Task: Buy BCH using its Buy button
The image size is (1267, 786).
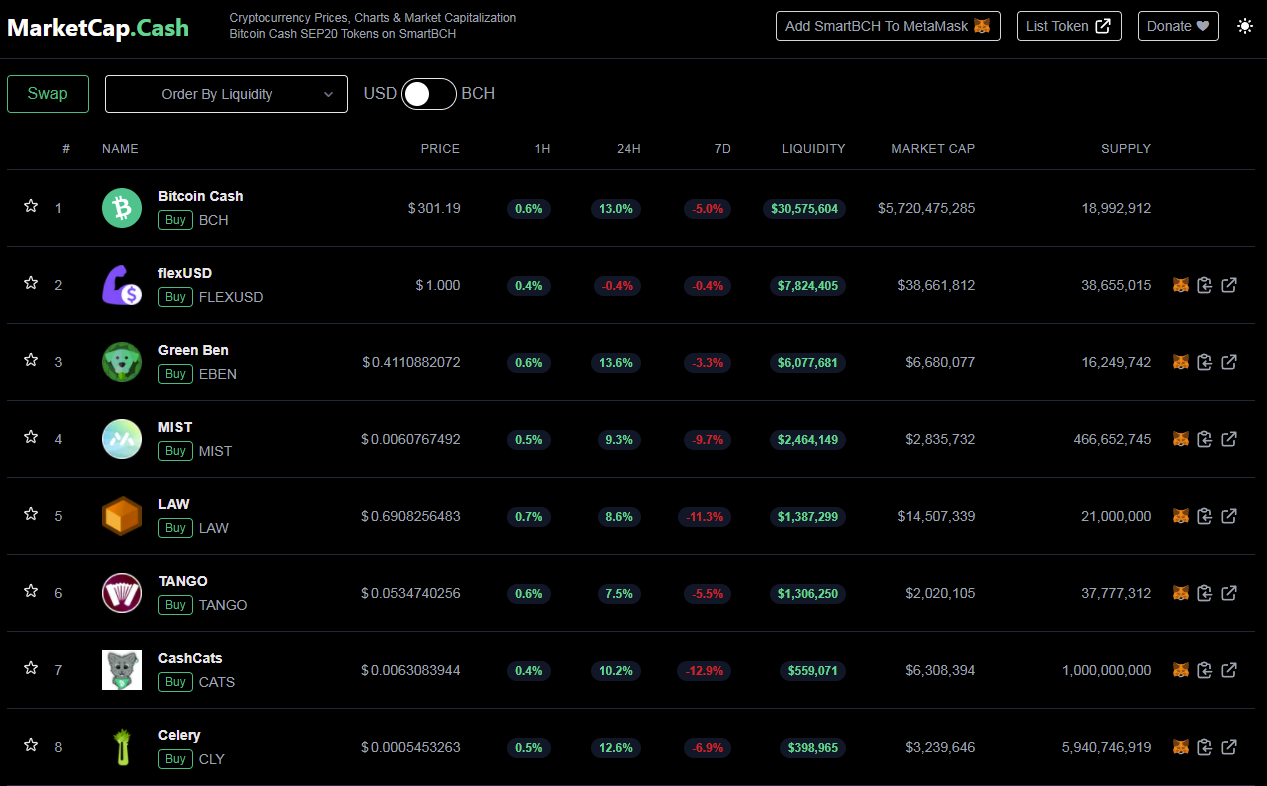Action: (x=175, y=220)
